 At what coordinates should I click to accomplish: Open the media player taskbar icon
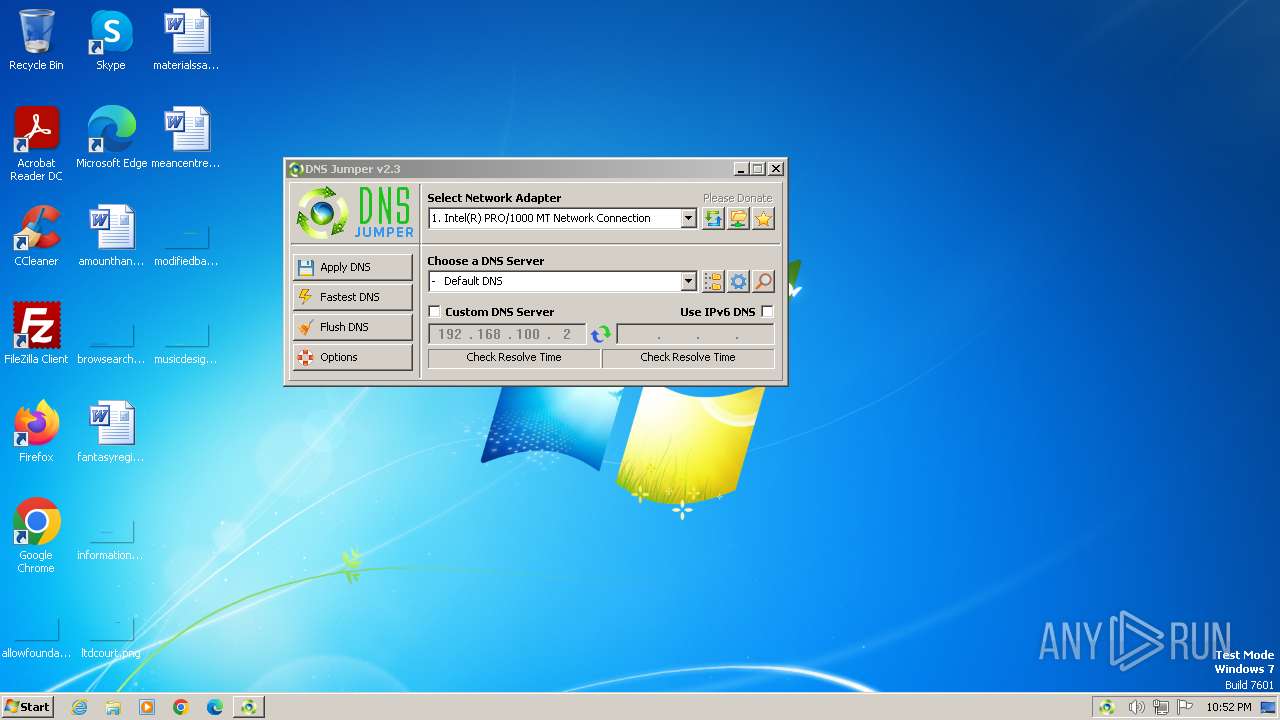[147, 707]
